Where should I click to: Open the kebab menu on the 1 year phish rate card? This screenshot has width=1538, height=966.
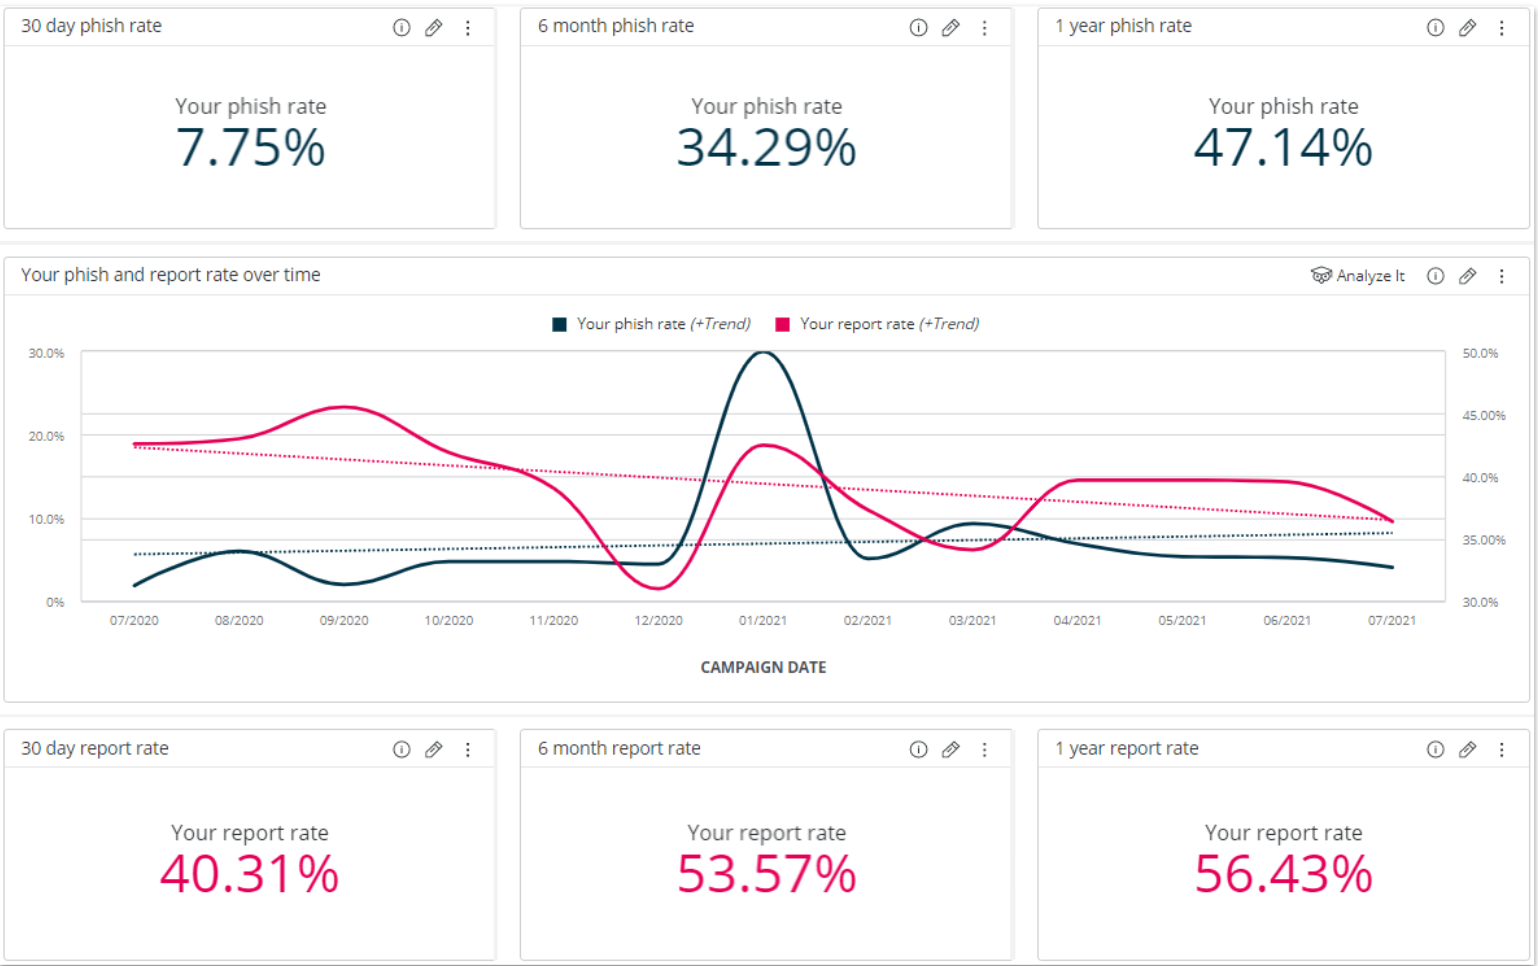pyautogui.click(x=1502, y=28)
